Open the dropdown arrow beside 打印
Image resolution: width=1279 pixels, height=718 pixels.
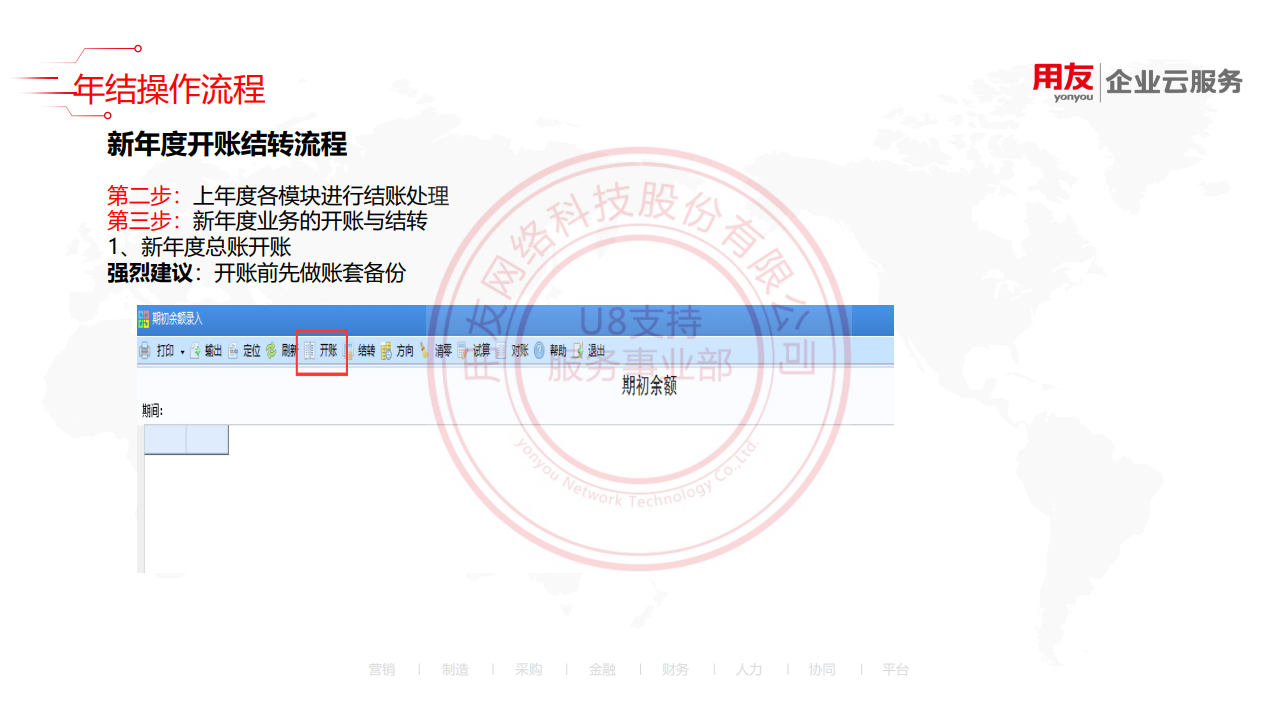click(x=182, y=352)
